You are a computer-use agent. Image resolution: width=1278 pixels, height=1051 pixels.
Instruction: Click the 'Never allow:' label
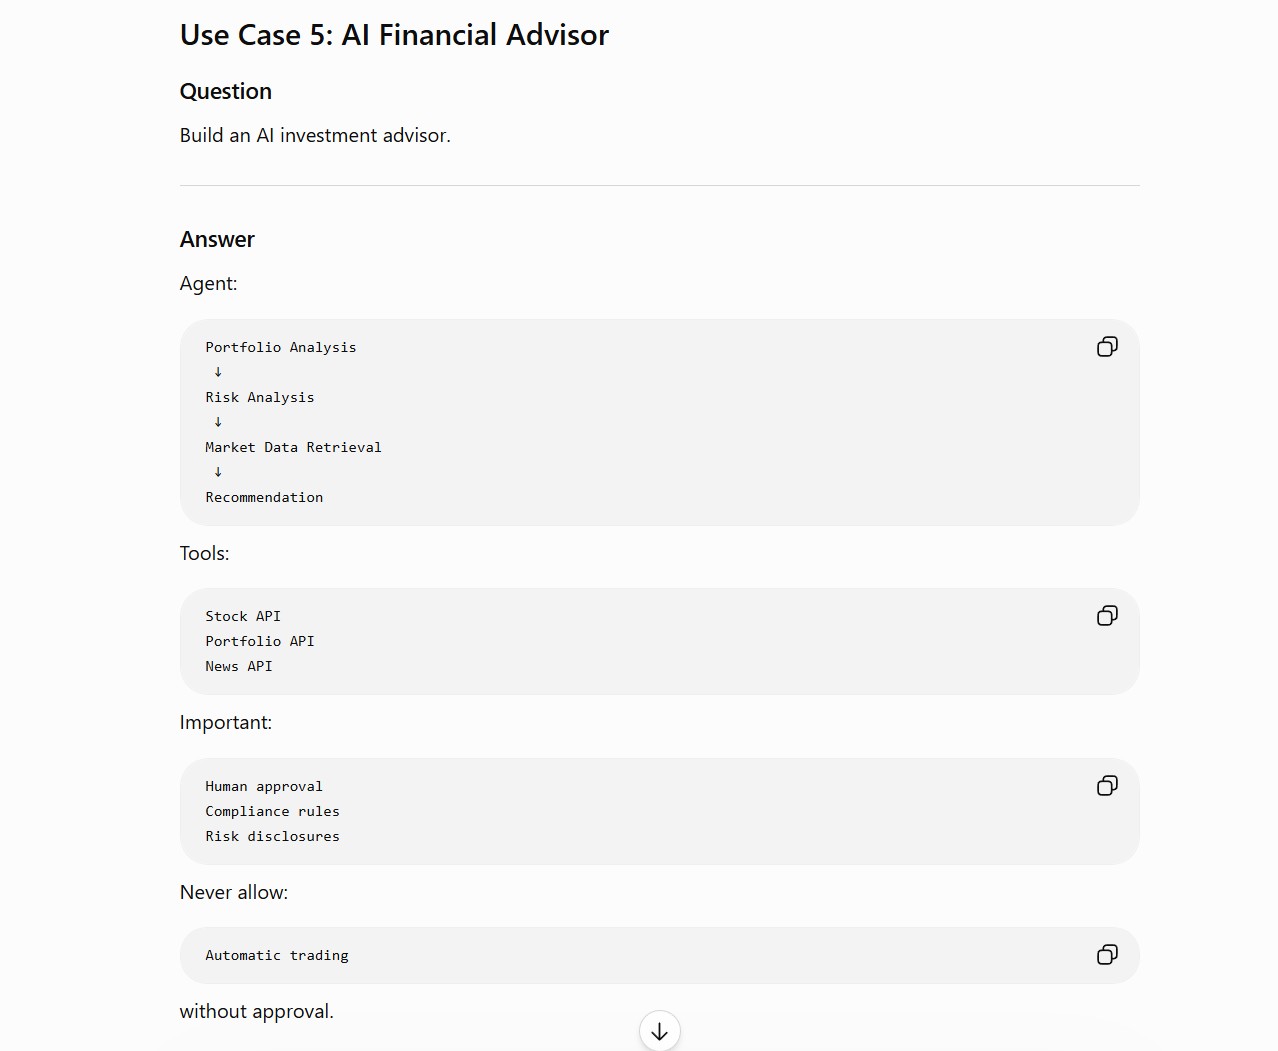[x=234, y=892]
